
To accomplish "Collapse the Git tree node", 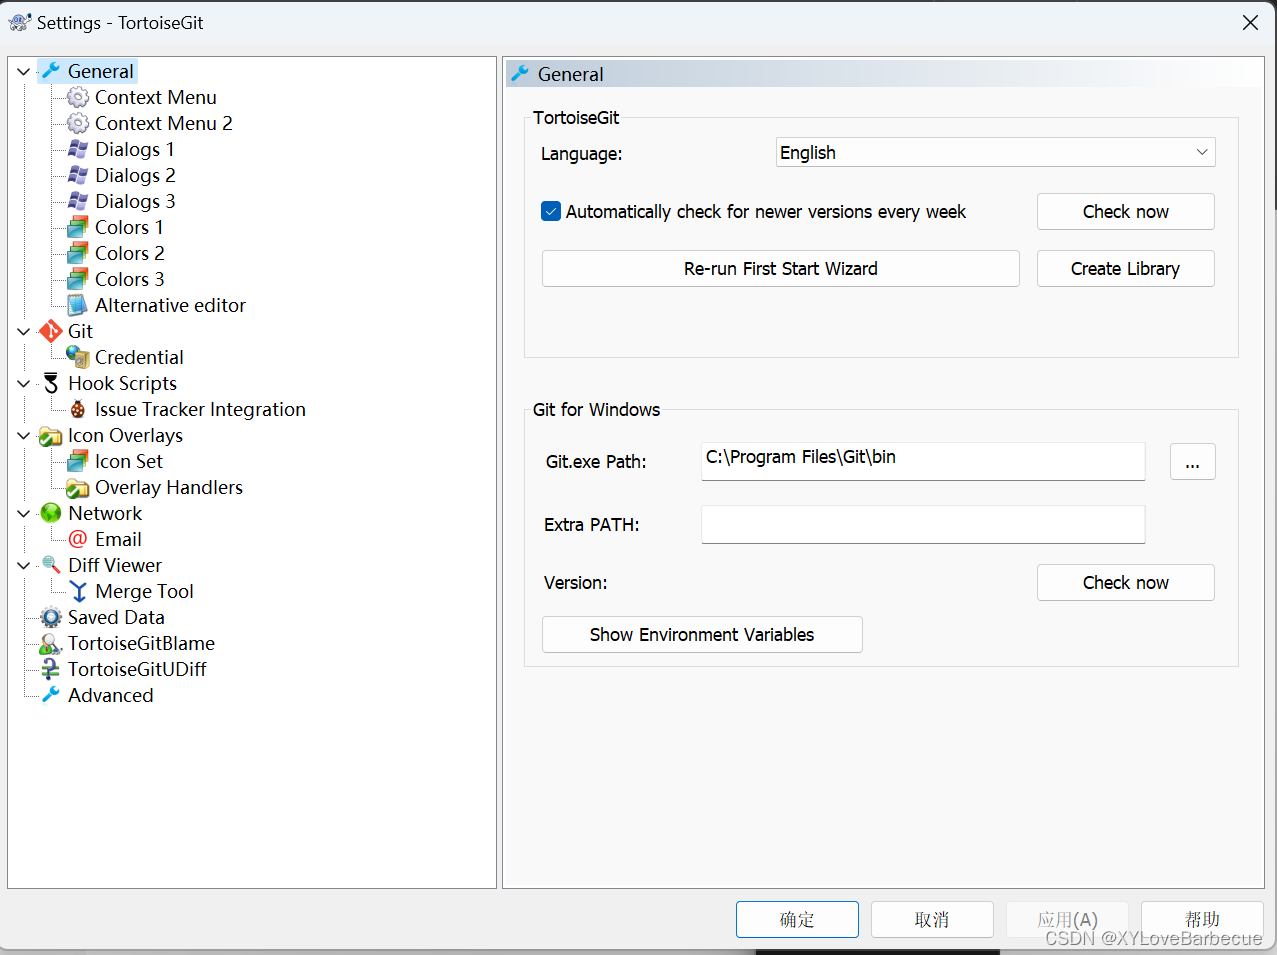I will [x=24, y=332].
